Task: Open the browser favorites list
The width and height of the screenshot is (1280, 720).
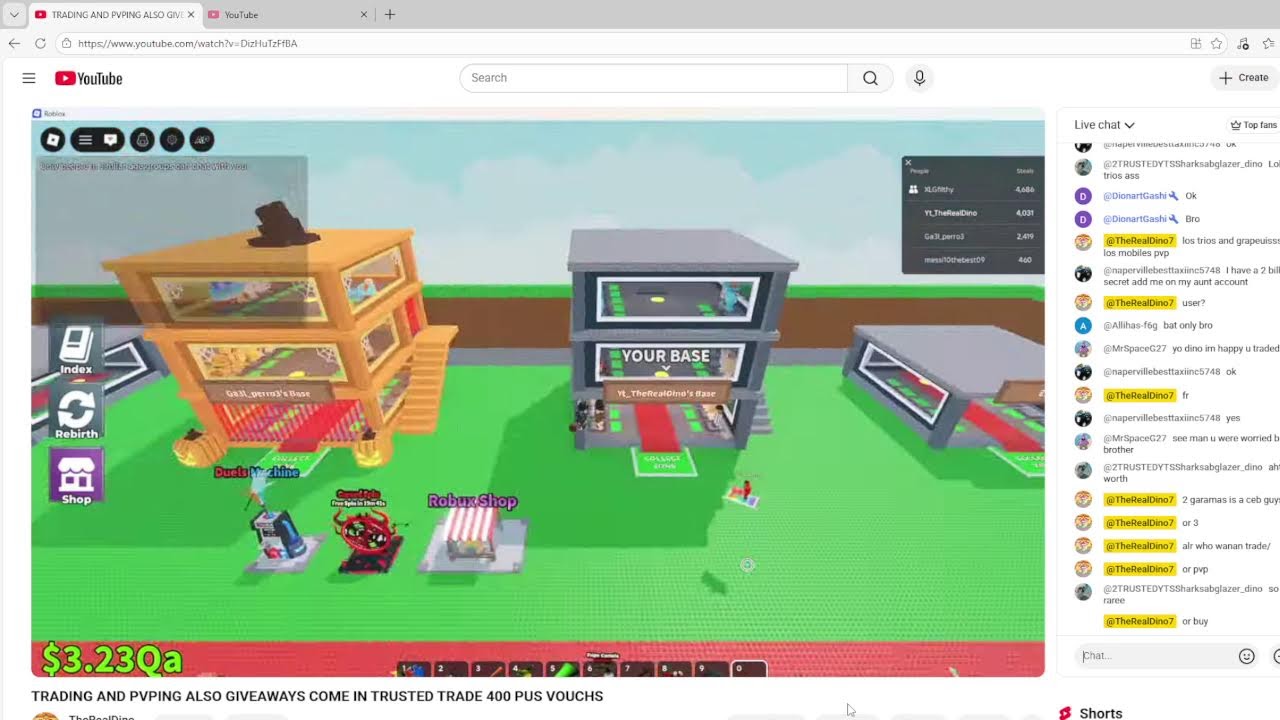Action: tap(1270, 43)
